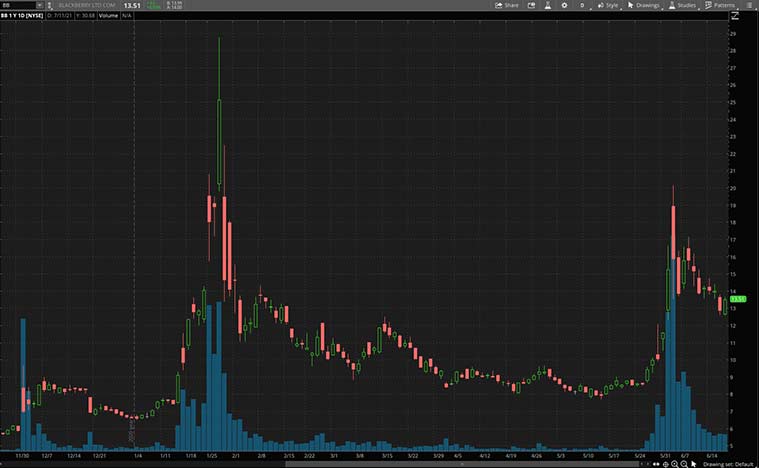
Task: Click the zoom out magnifier icon
Action: [684, 464]
